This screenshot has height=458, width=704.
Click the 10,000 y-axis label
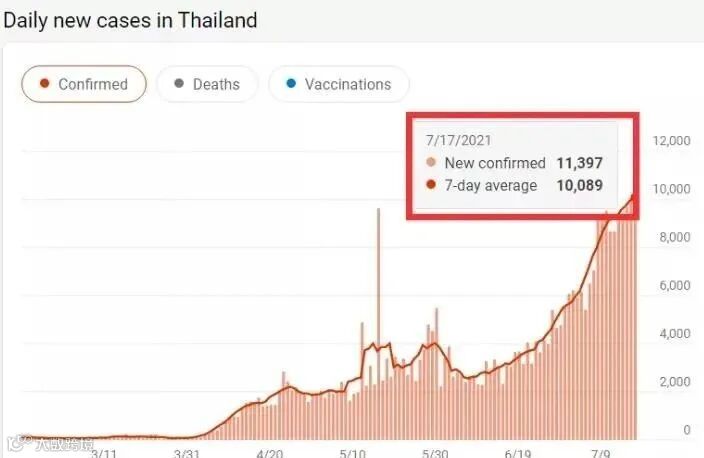672,189
